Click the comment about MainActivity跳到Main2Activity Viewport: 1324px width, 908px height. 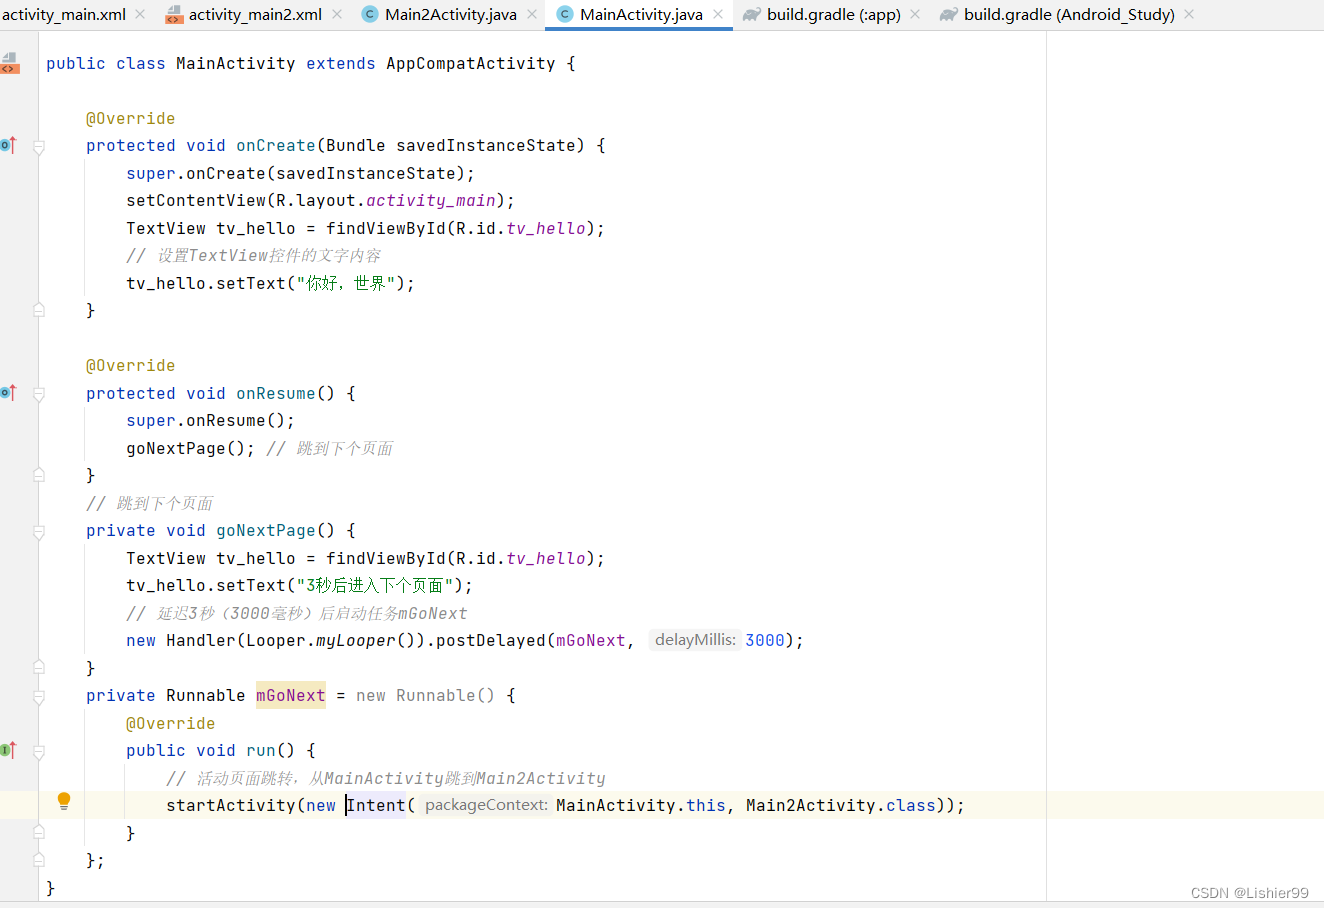(385, 778)
